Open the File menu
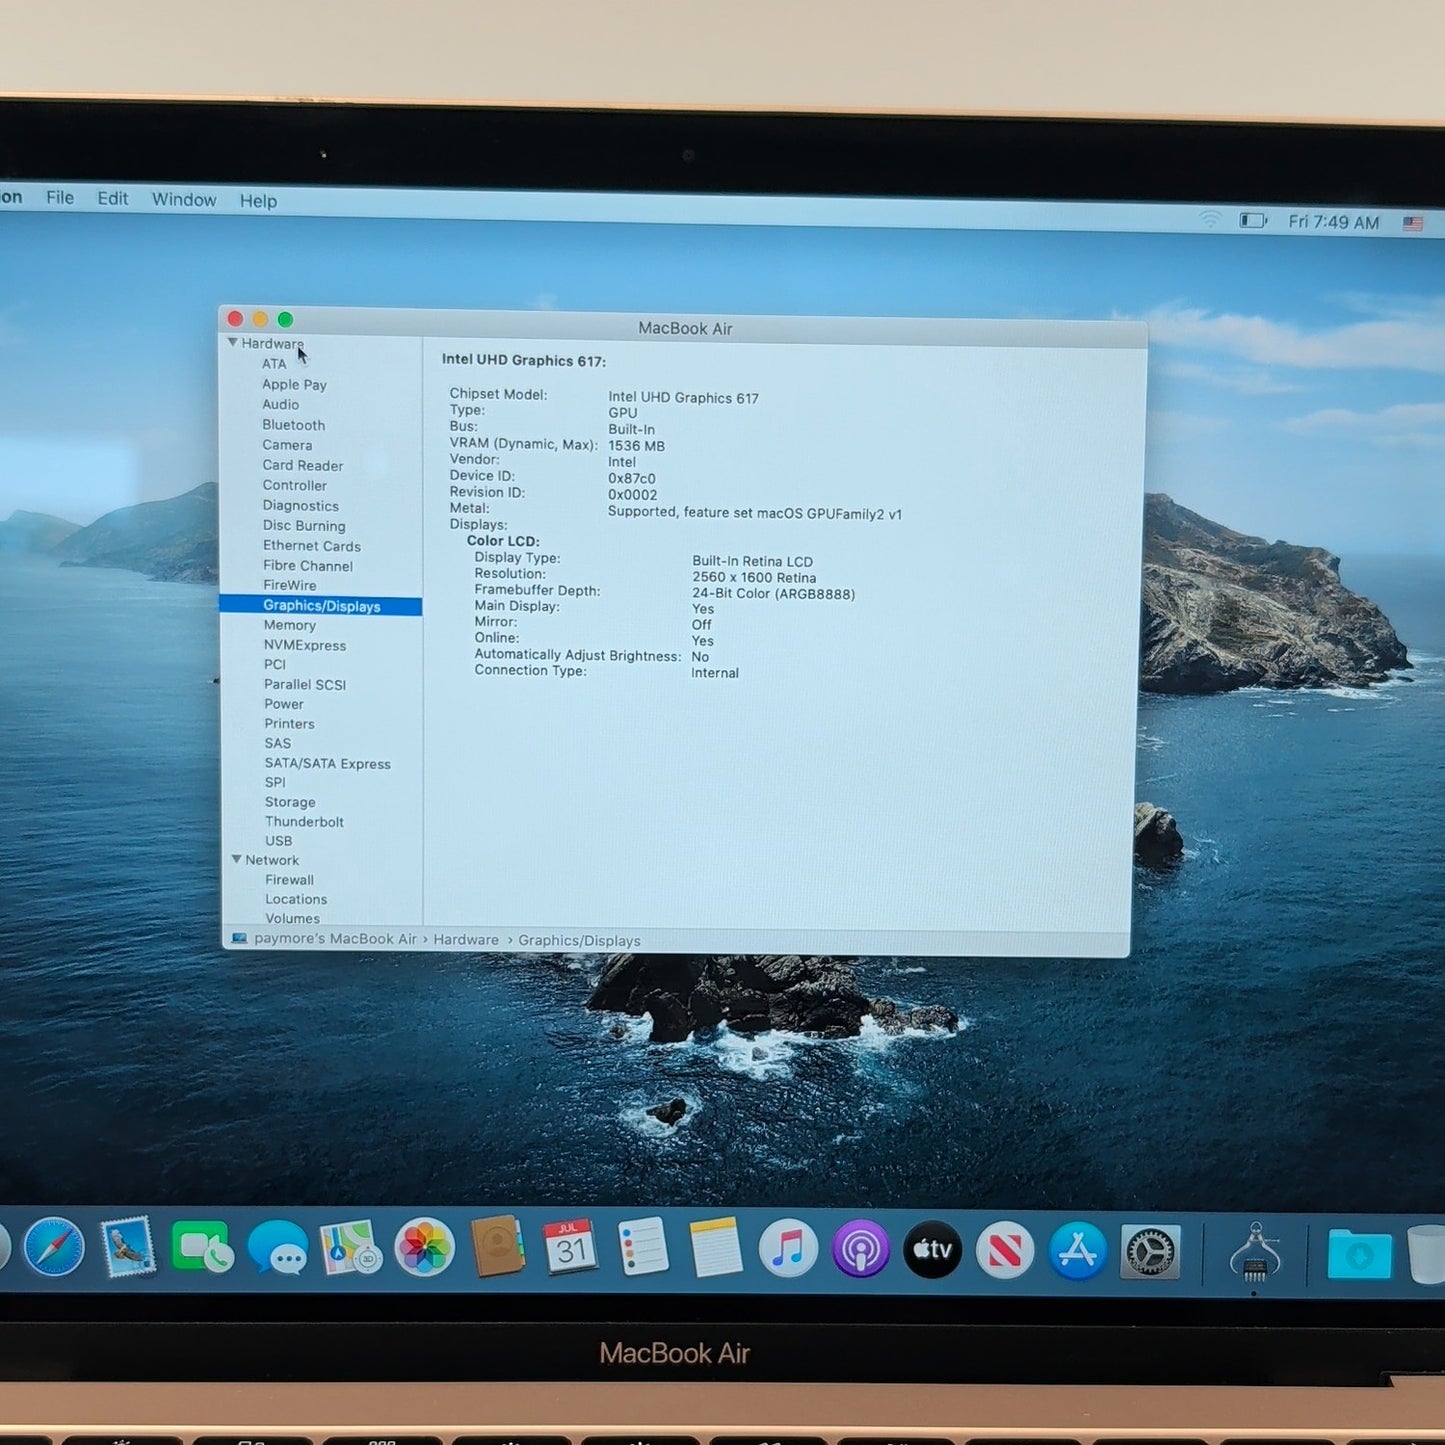This screenshot has height=1445, width=1445. click(x=60, y=197)
